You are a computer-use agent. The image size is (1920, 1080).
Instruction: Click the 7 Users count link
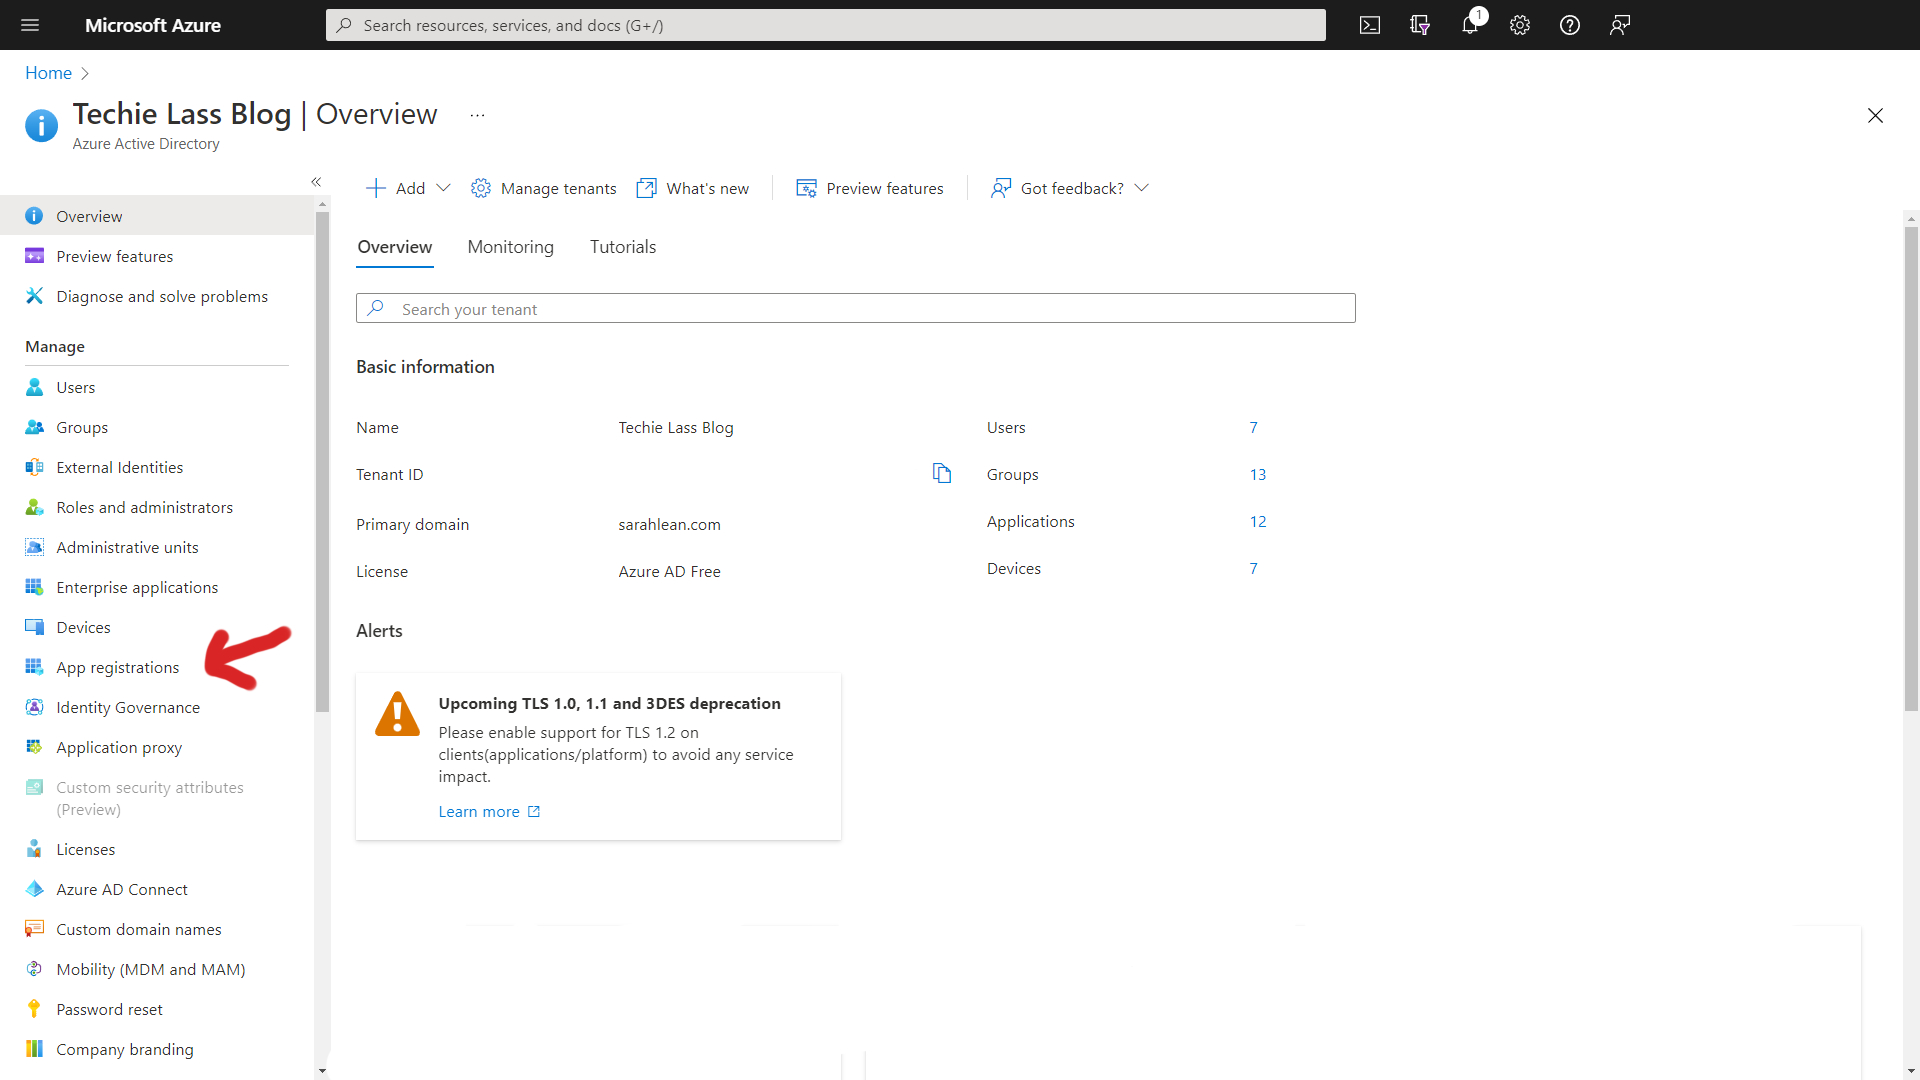[1254, 426]
